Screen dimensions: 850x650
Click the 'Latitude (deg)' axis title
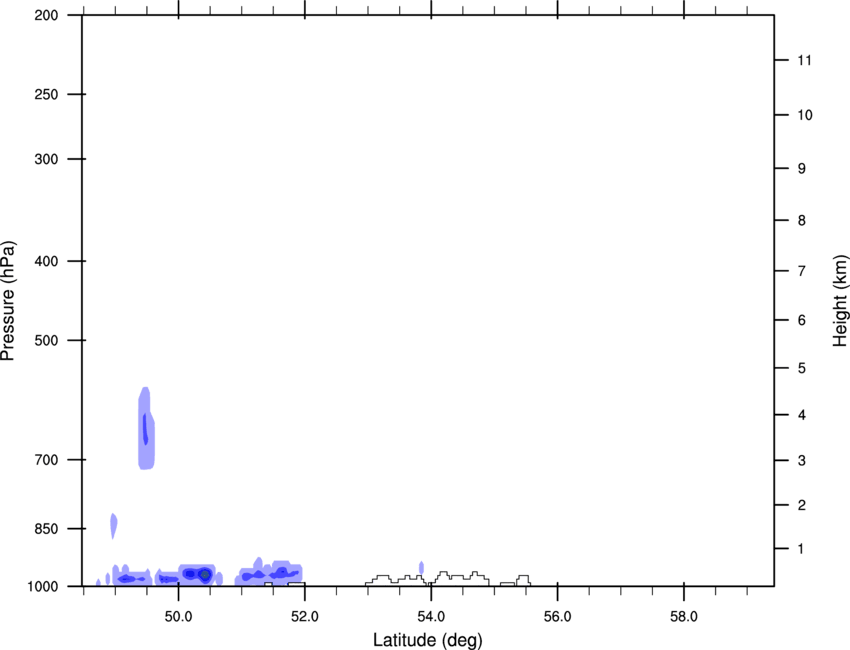[427, 640]
